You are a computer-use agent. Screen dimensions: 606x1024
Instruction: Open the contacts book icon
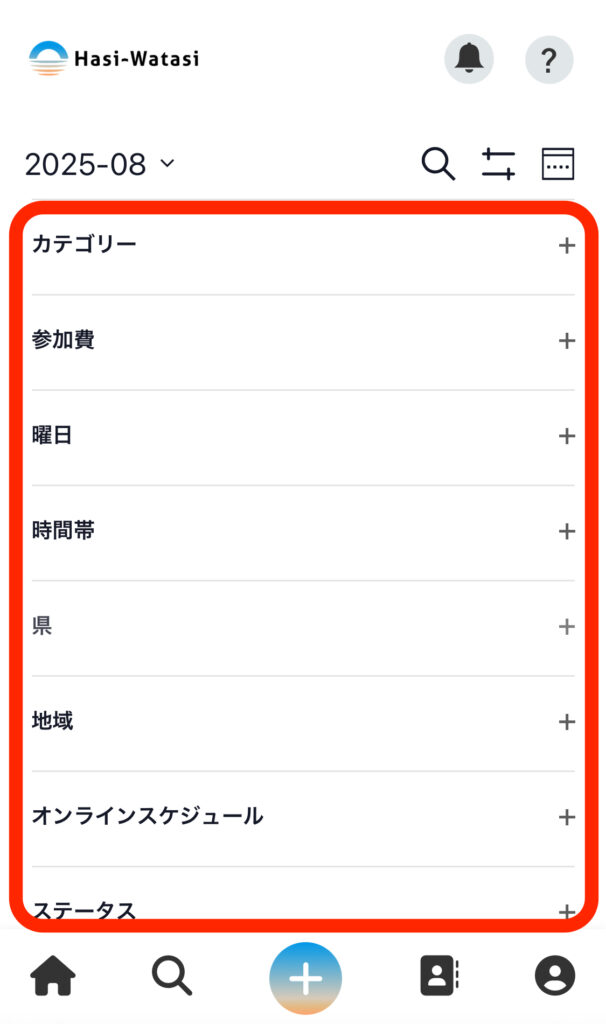point(439,975)
